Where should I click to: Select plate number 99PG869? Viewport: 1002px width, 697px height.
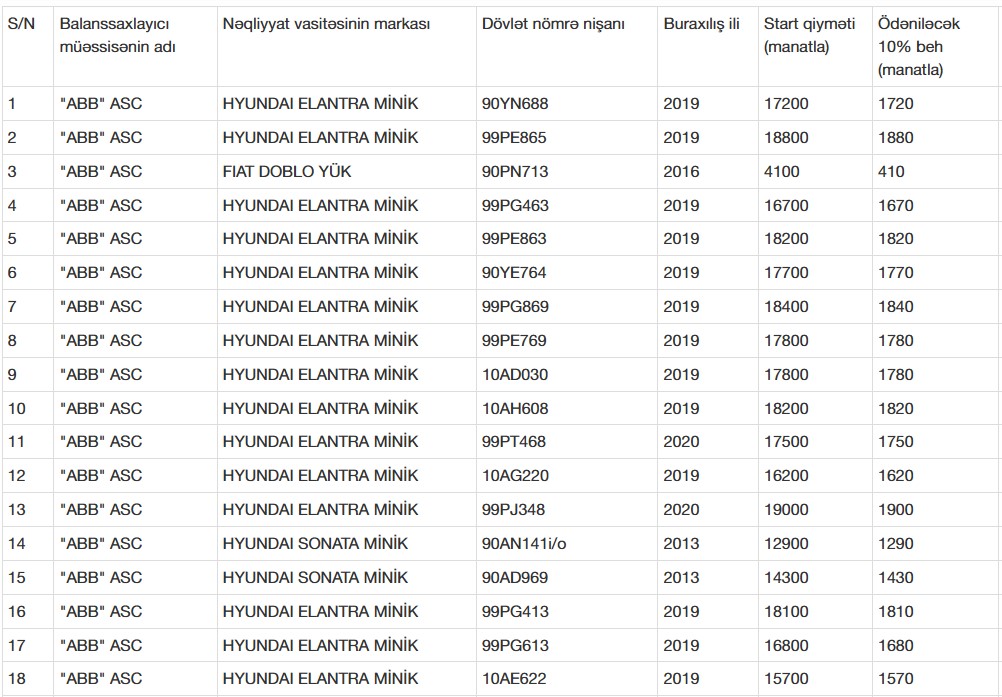click(x=515, y=306)
